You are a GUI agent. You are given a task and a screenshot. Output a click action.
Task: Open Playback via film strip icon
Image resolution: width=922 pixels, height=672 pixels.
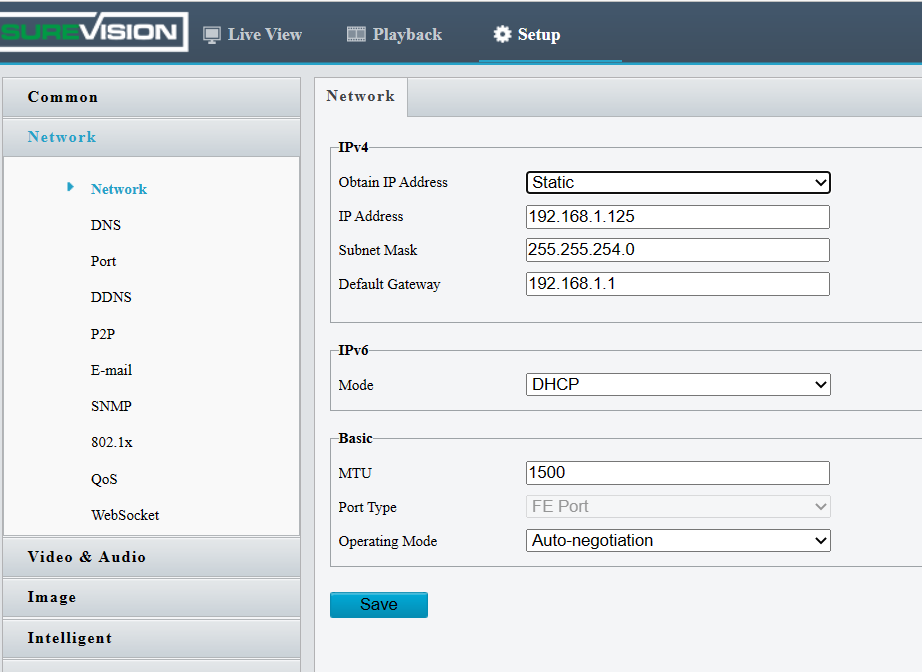tap(356, 35)
